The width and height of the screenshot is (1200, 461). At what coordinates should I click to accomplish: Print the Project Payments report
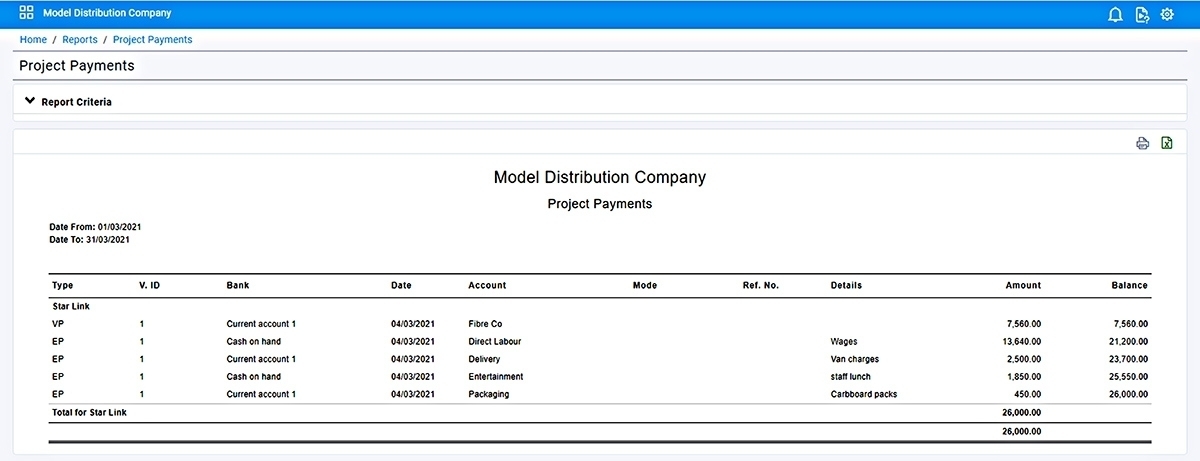(1143, 144)
